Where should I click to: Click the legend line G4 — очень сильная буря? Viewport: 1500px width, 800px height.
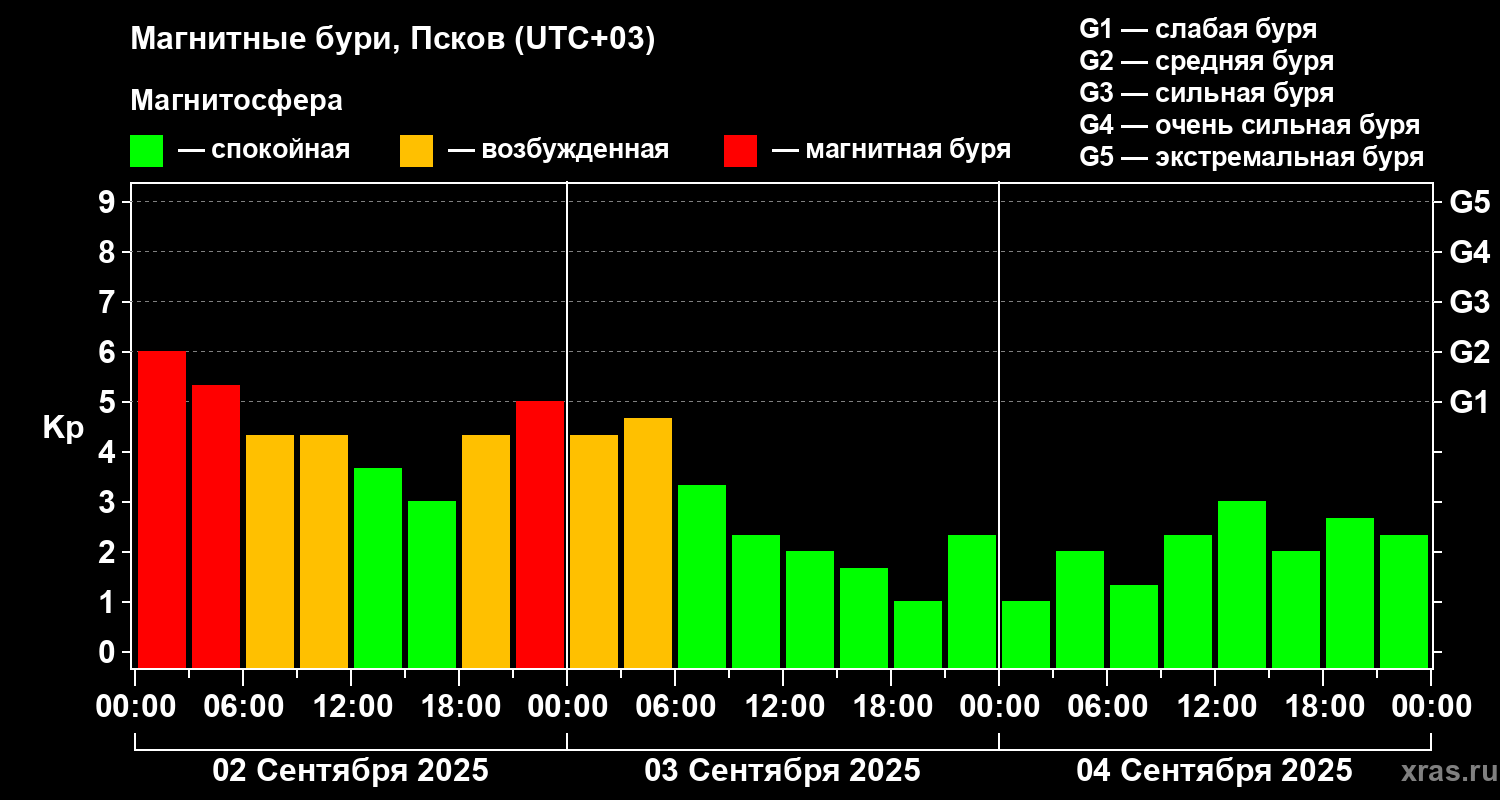(x=1249, y=125)
